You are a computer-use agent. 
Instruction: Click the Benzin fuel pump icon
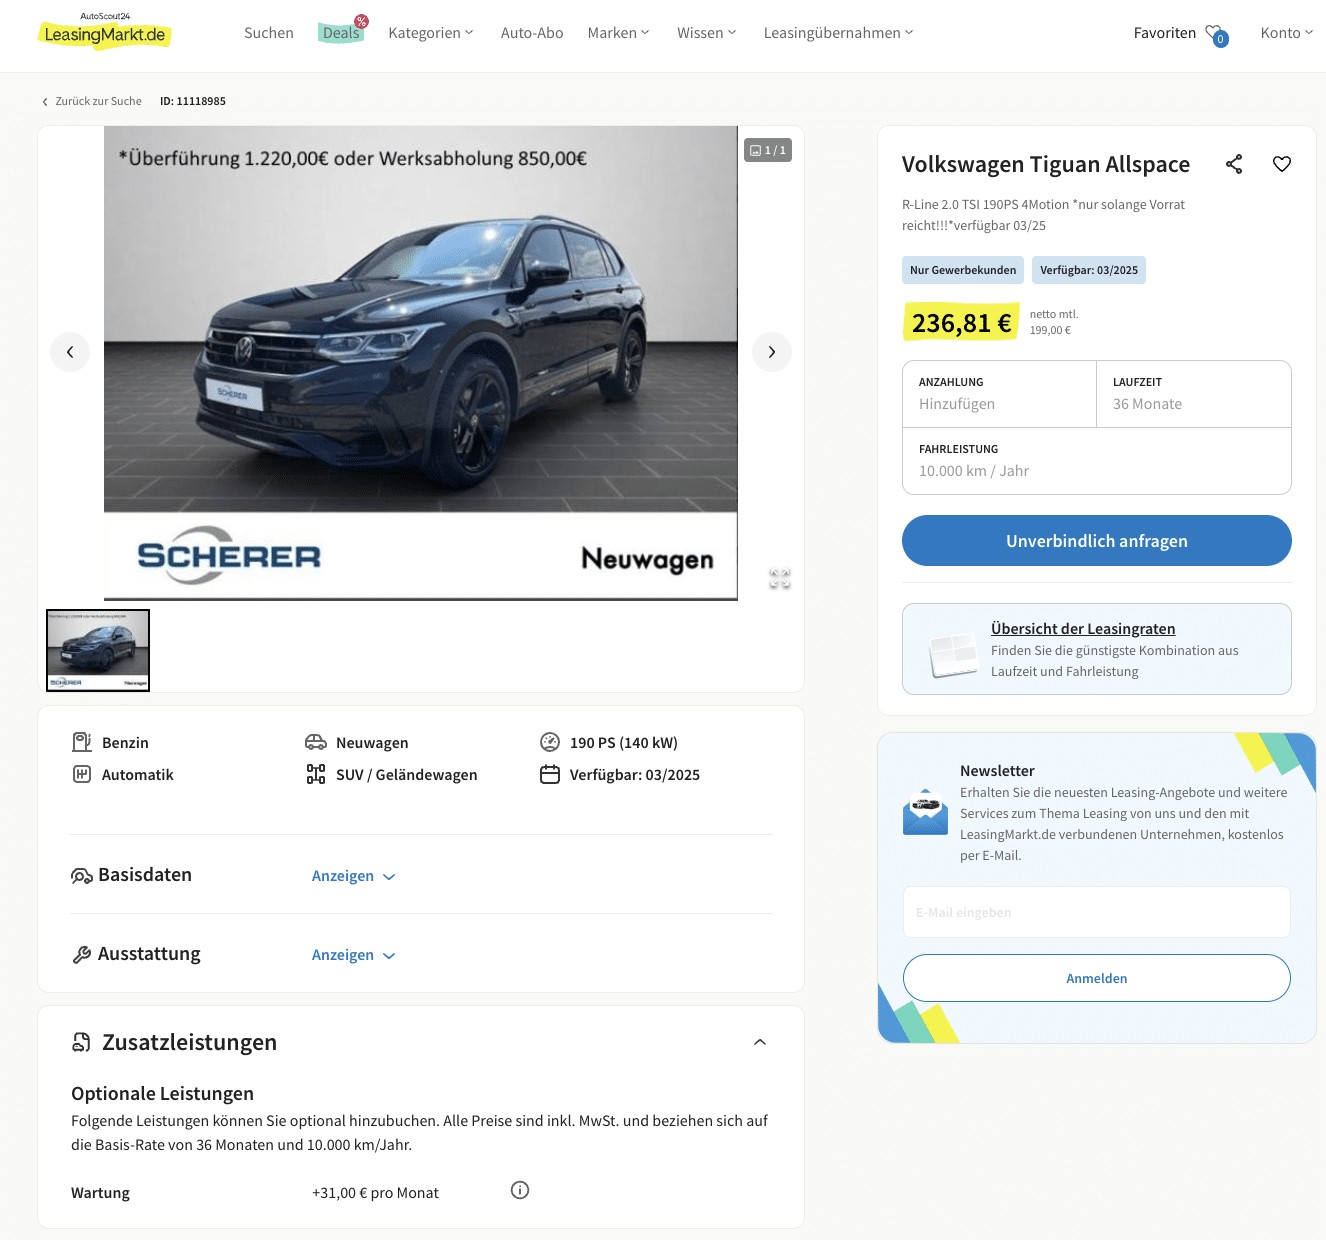pyautogui.click(x=82, y=742)
